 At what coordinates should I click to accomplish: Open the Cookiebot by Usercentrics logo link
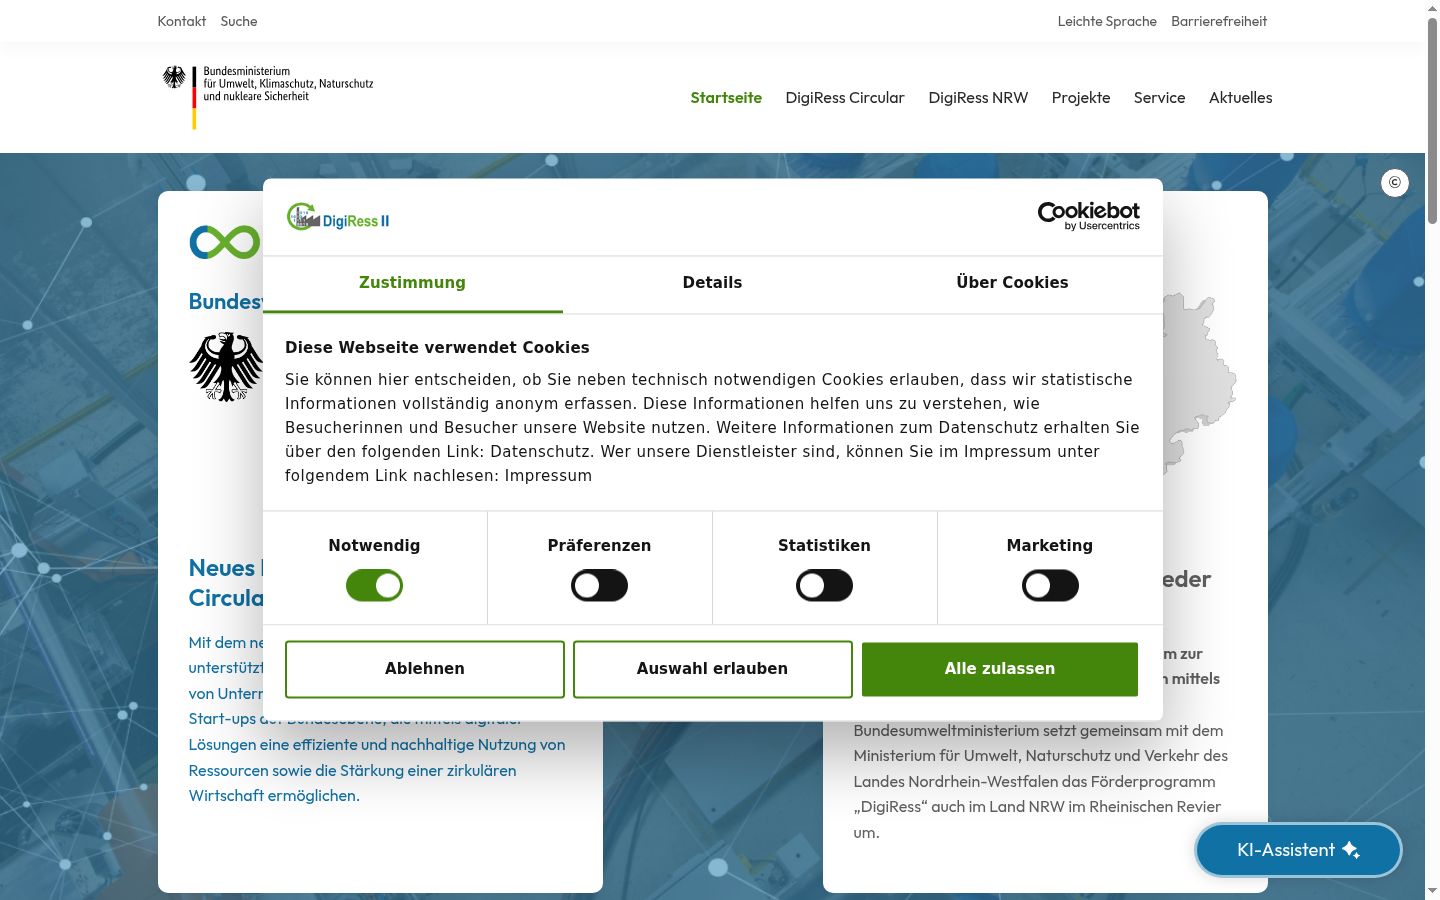1088,216
